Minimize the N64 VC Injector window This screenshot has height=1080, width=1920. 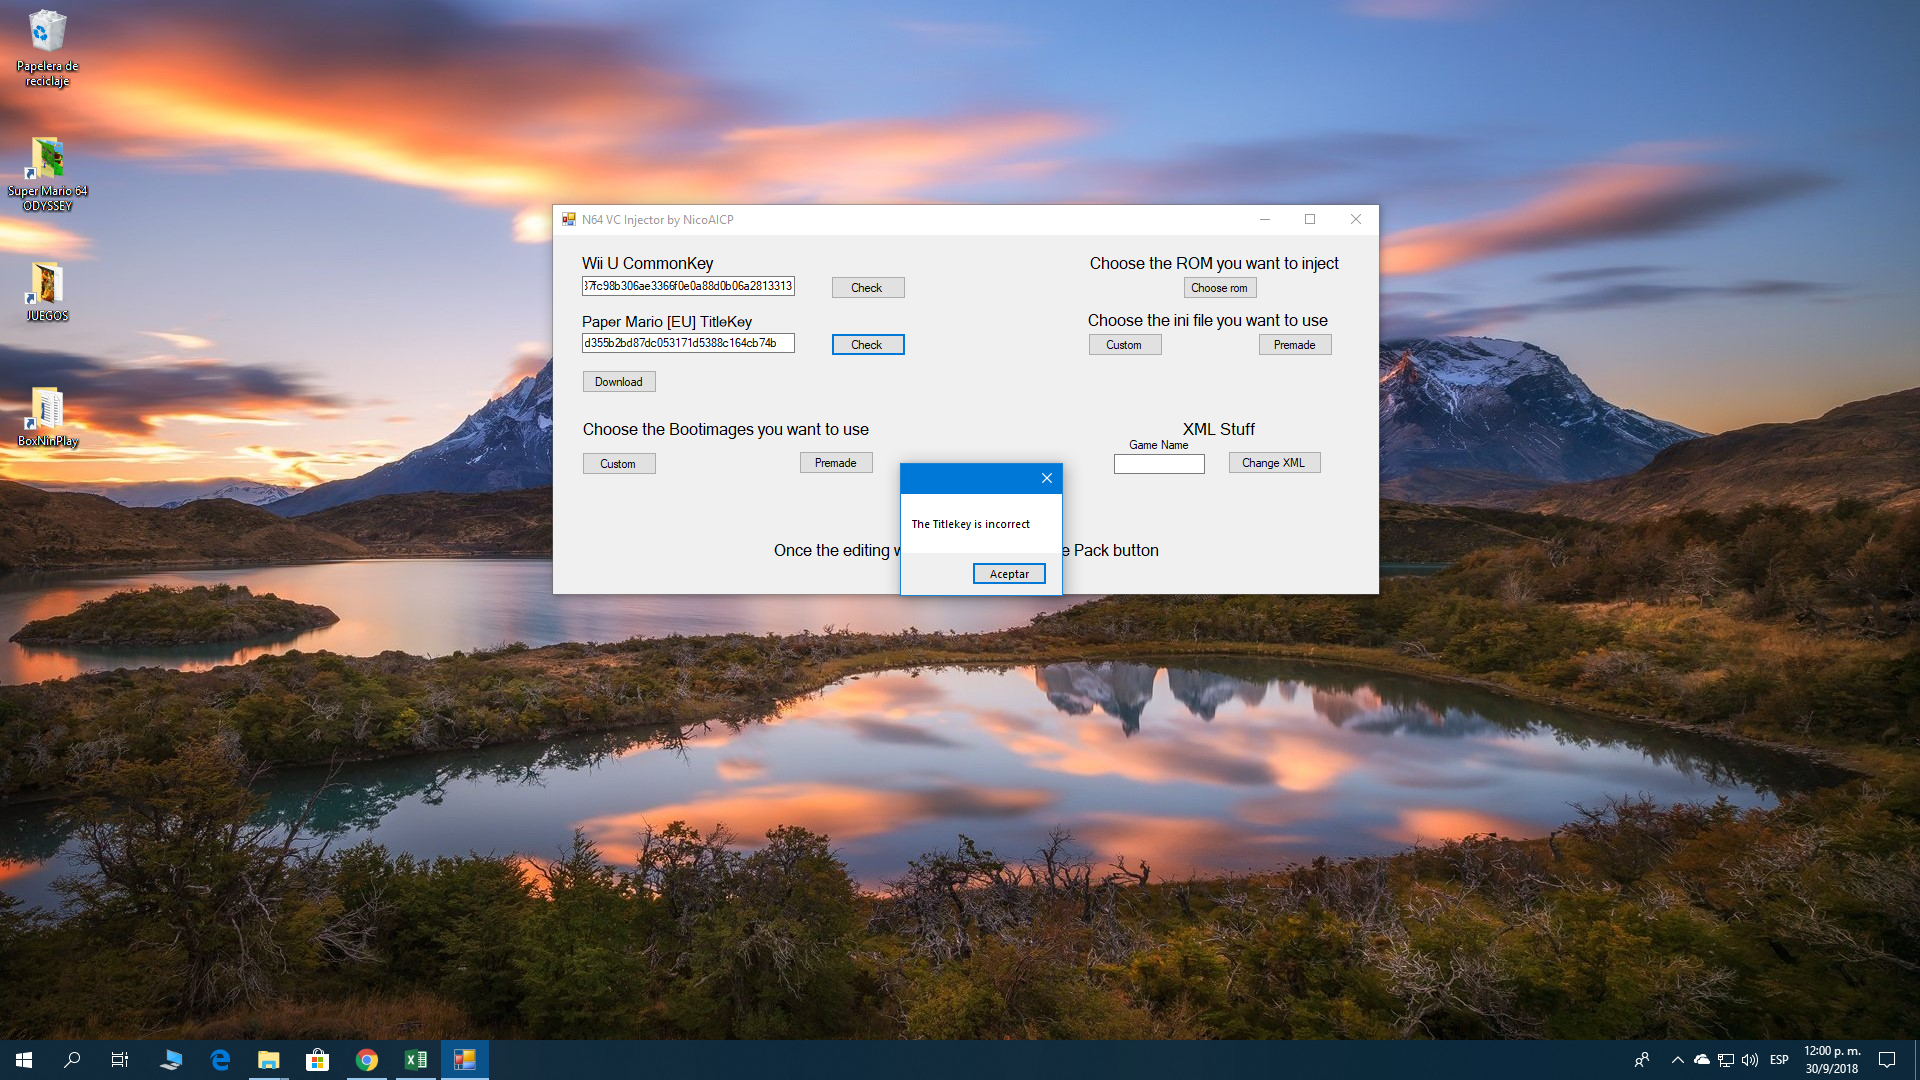[1265, 220]
